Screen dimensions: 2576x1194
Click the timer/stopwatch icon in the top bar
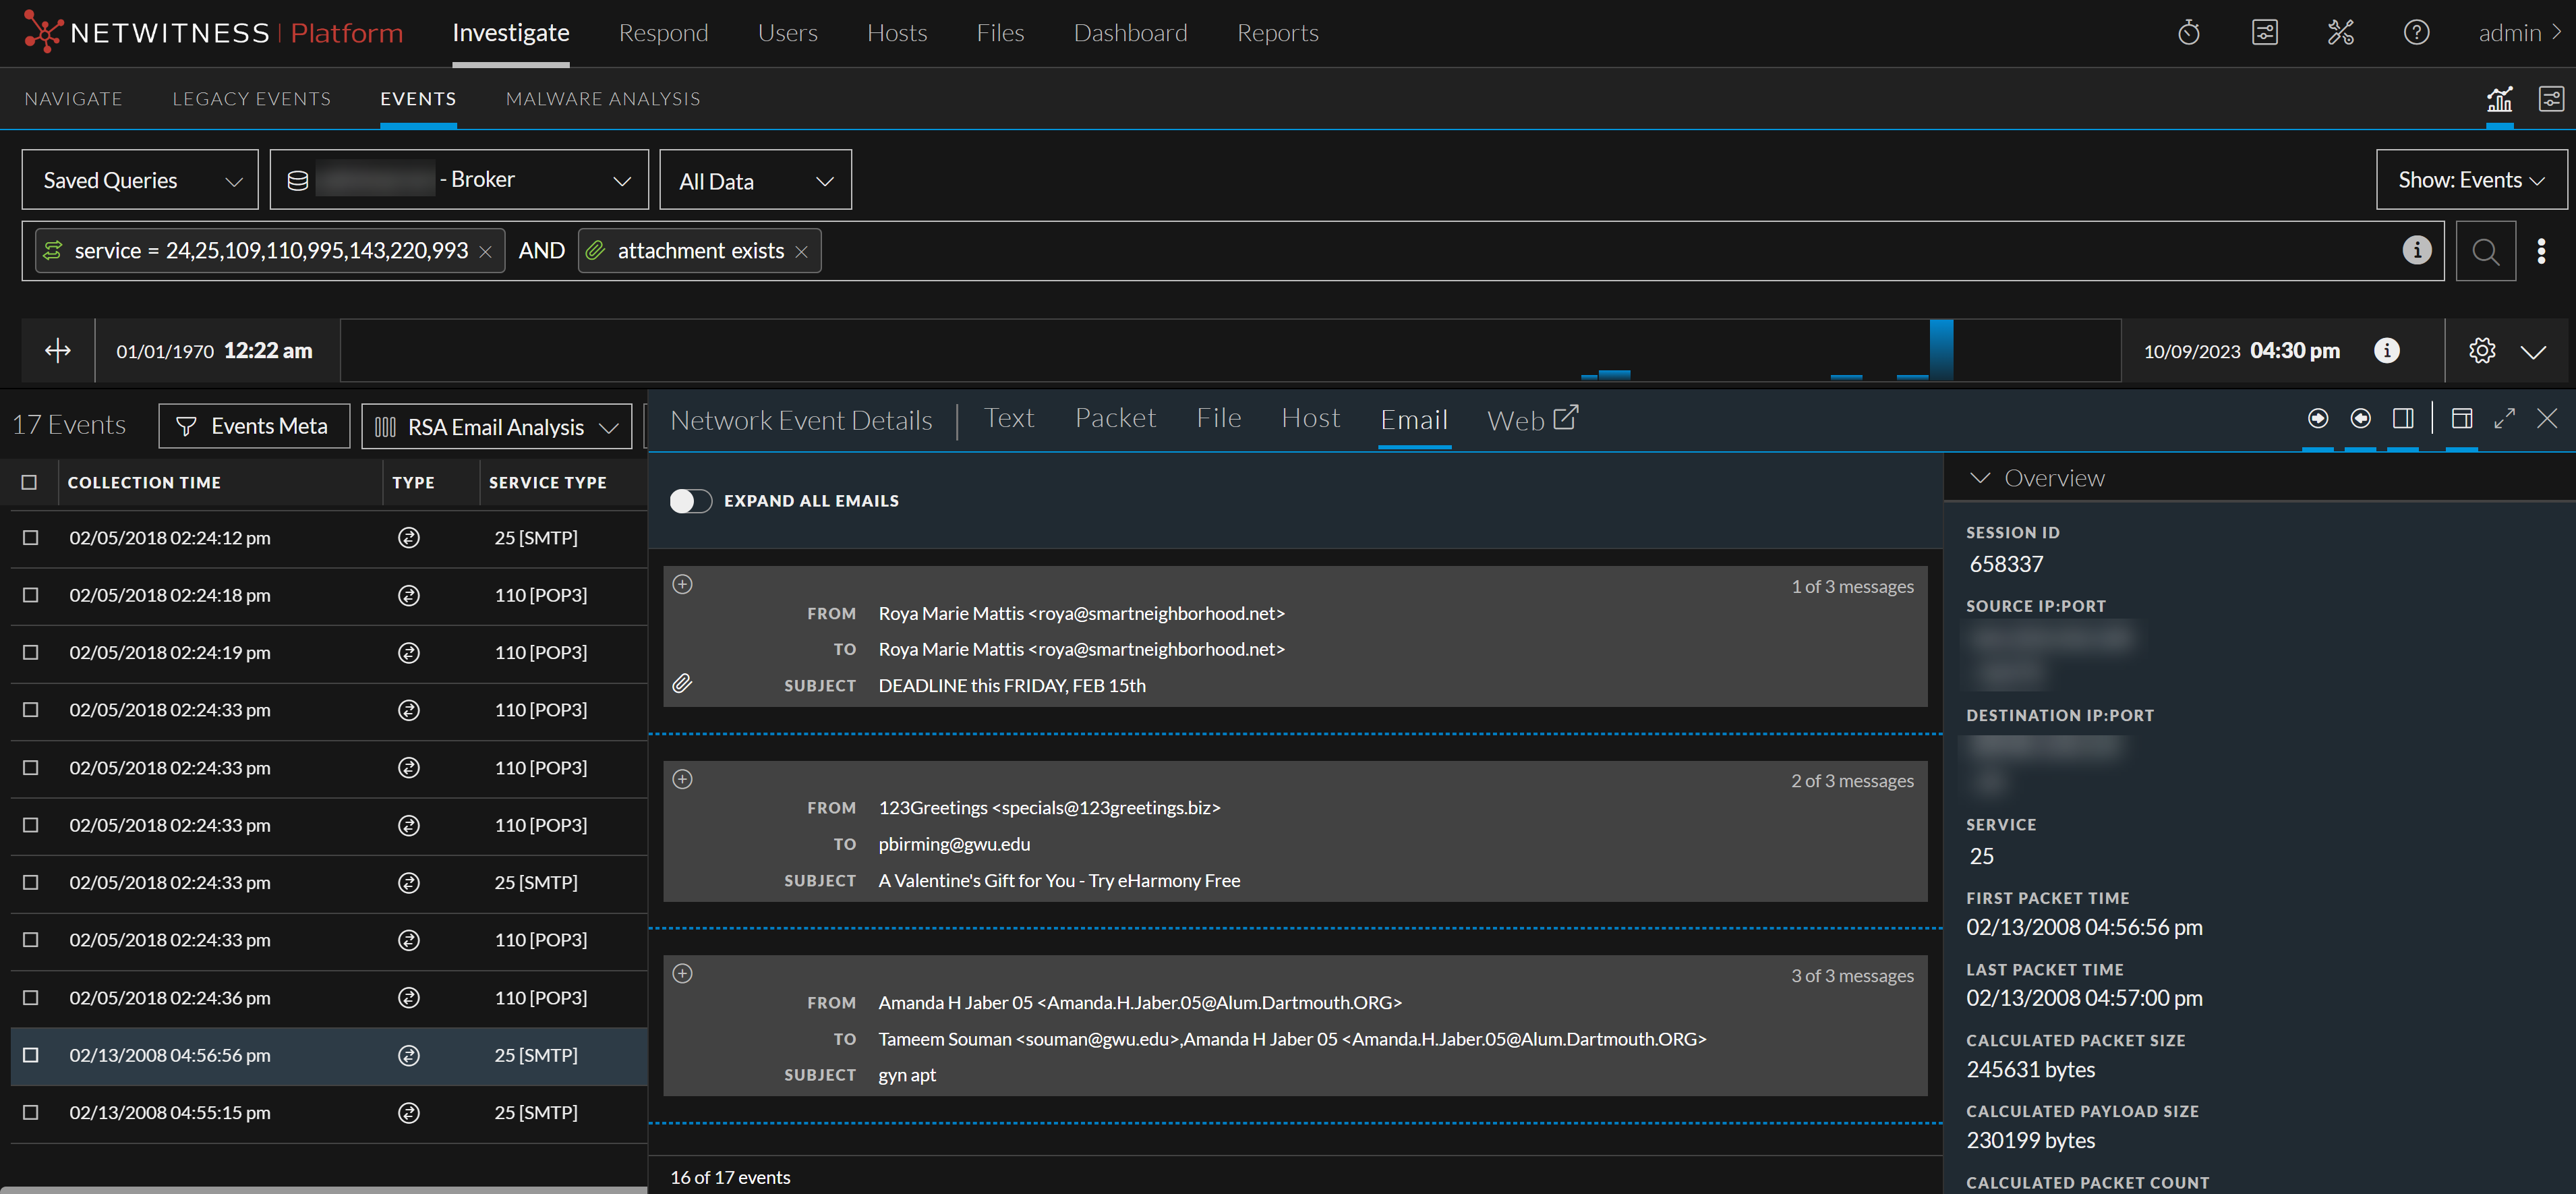(2188, 32)
